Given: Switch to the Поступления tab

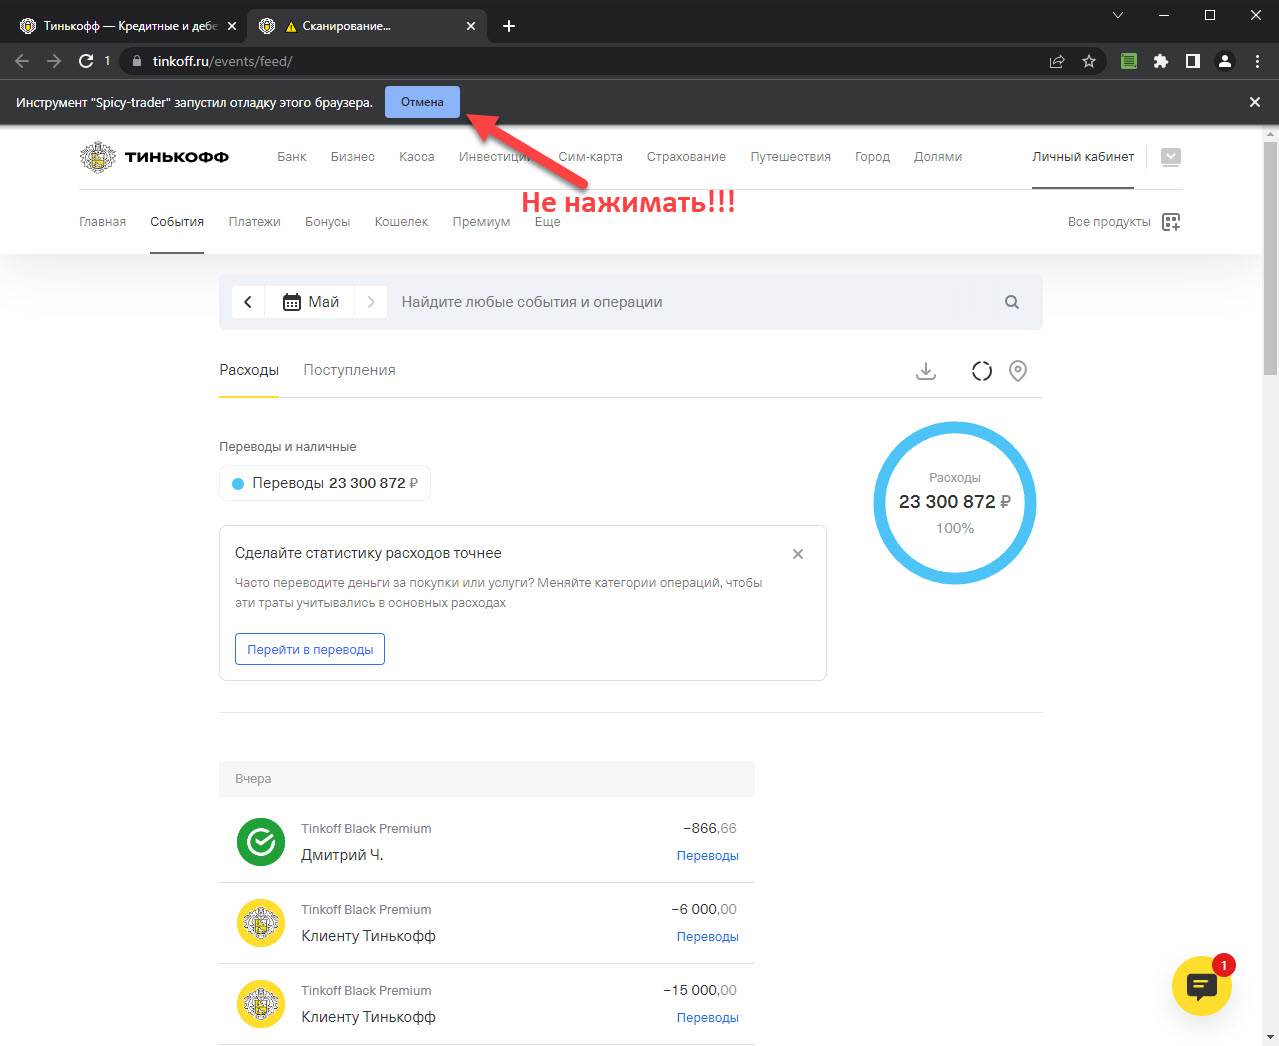Looking at the screenshot, I should 349,370.
